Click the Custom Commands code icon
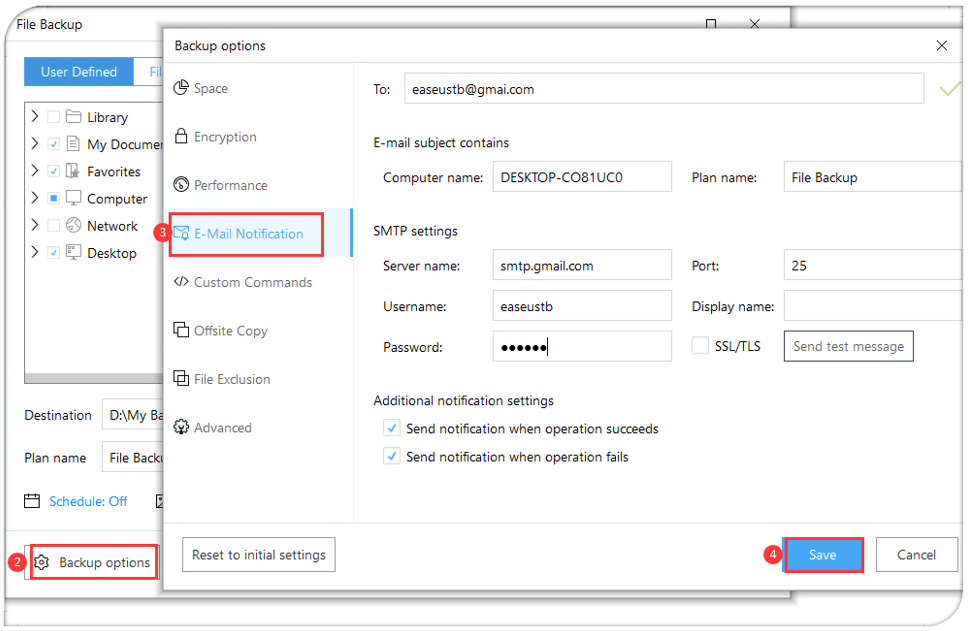 point(181,282)
